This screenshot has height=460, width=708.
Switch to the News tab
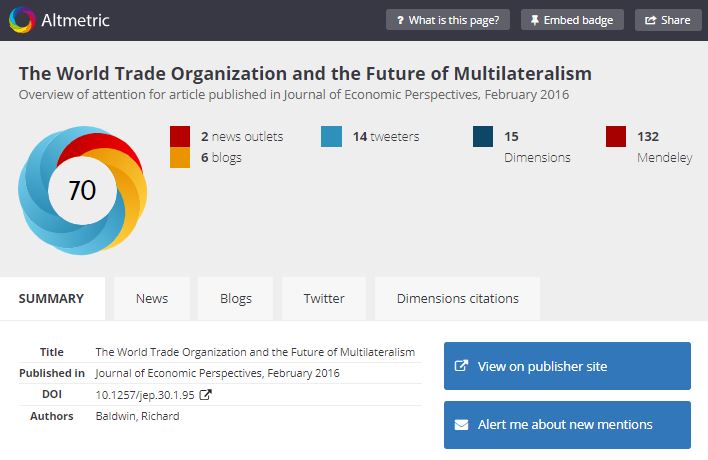point(152,298)
